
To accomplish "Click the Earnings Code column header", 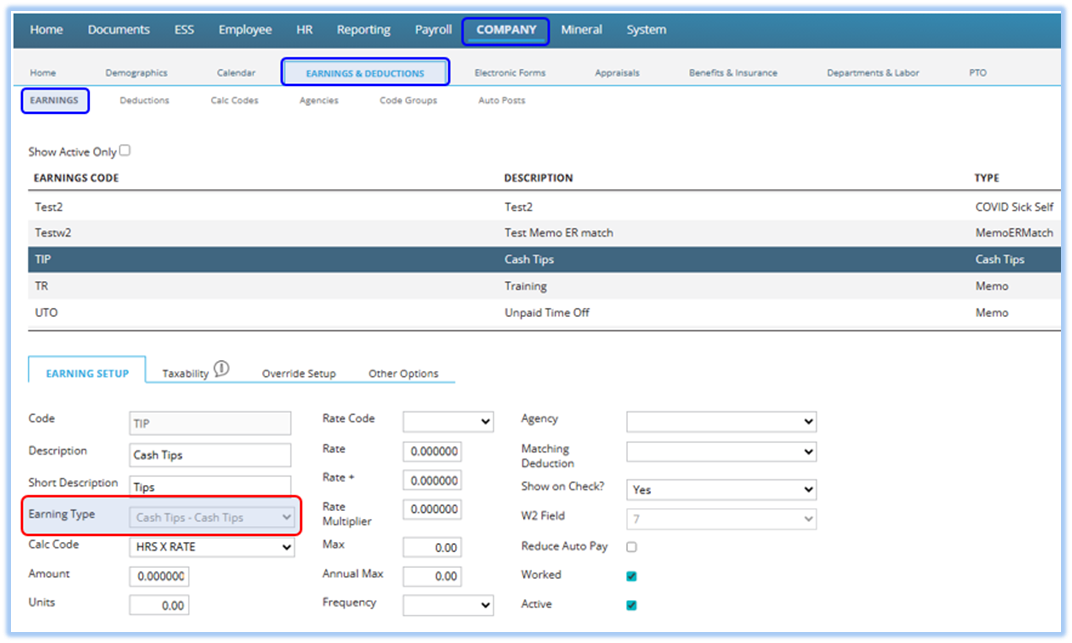I will (x=76, y=178).
